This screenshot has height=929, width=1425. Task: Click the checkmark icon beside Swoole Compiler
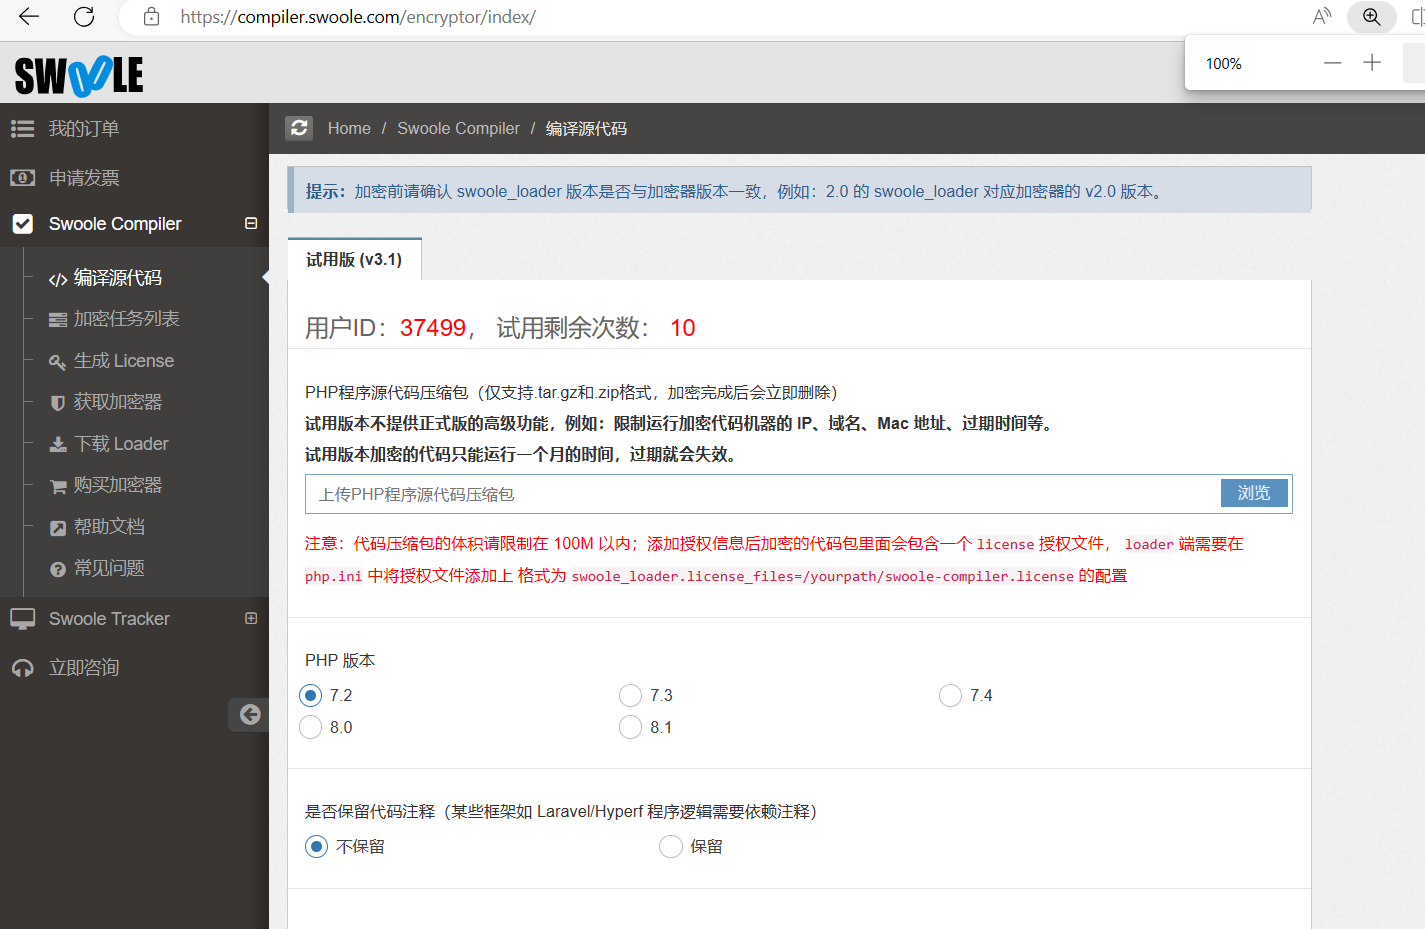[x=22, y=224]
